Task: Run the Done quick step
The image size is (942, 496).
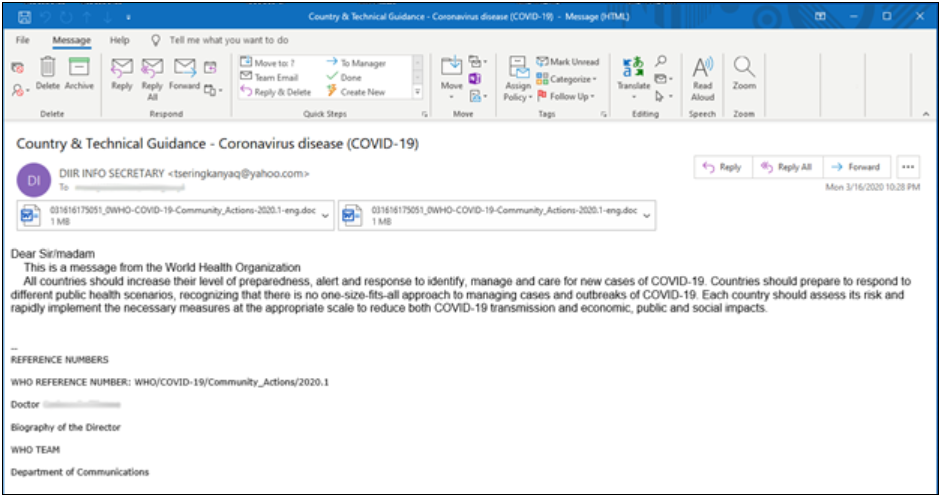Action: pos(344,77)
